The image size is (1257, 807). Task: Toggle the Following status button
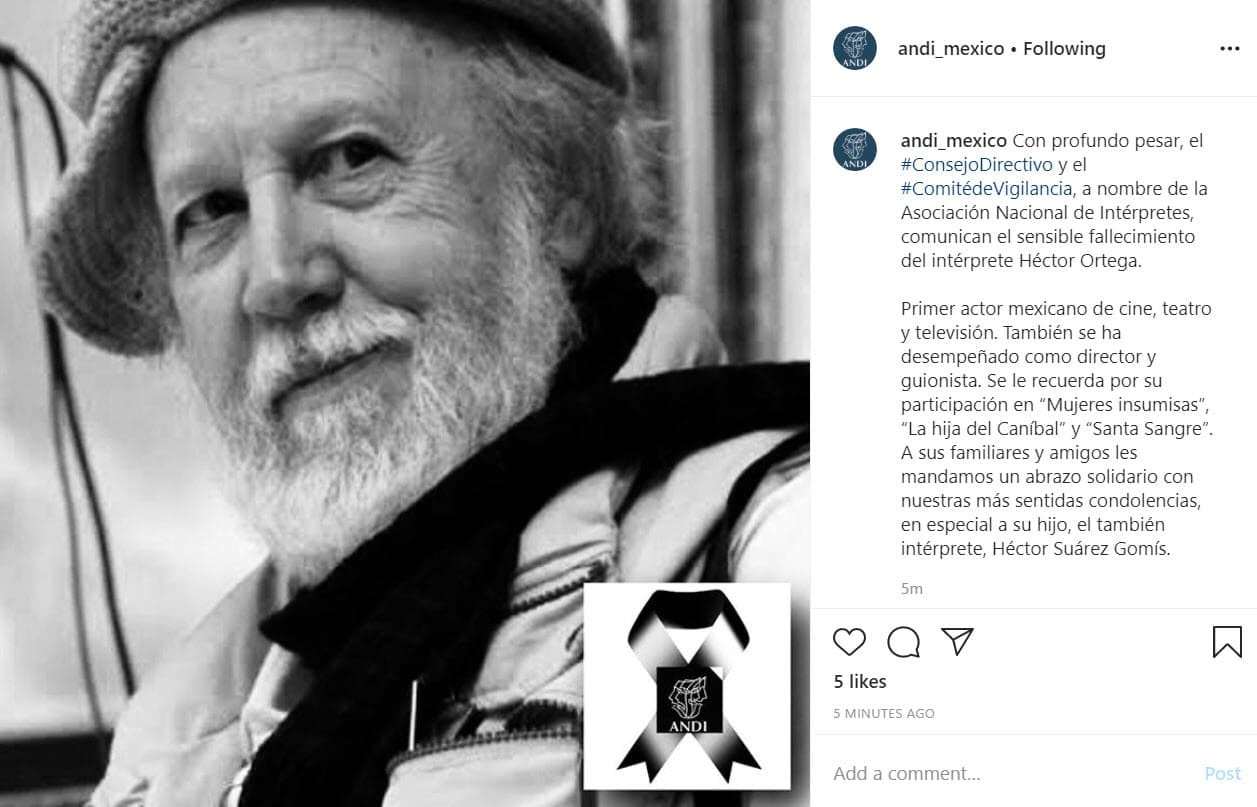tap(1064, 48)
